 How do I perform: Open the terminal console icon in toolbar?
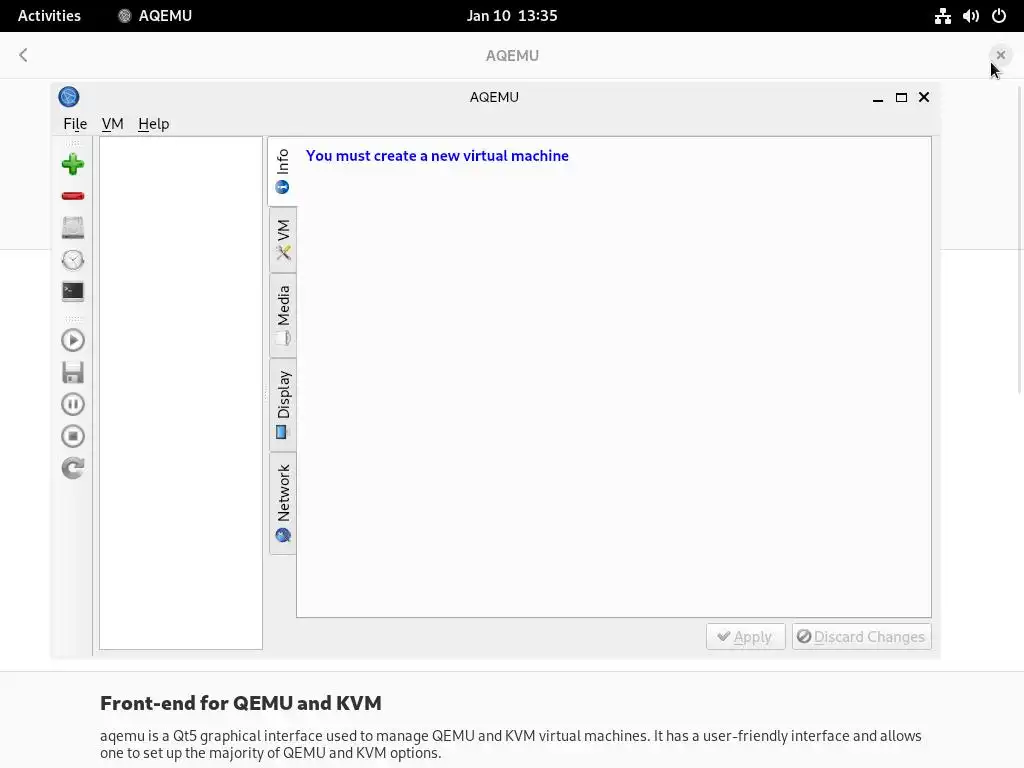[72, 291]
